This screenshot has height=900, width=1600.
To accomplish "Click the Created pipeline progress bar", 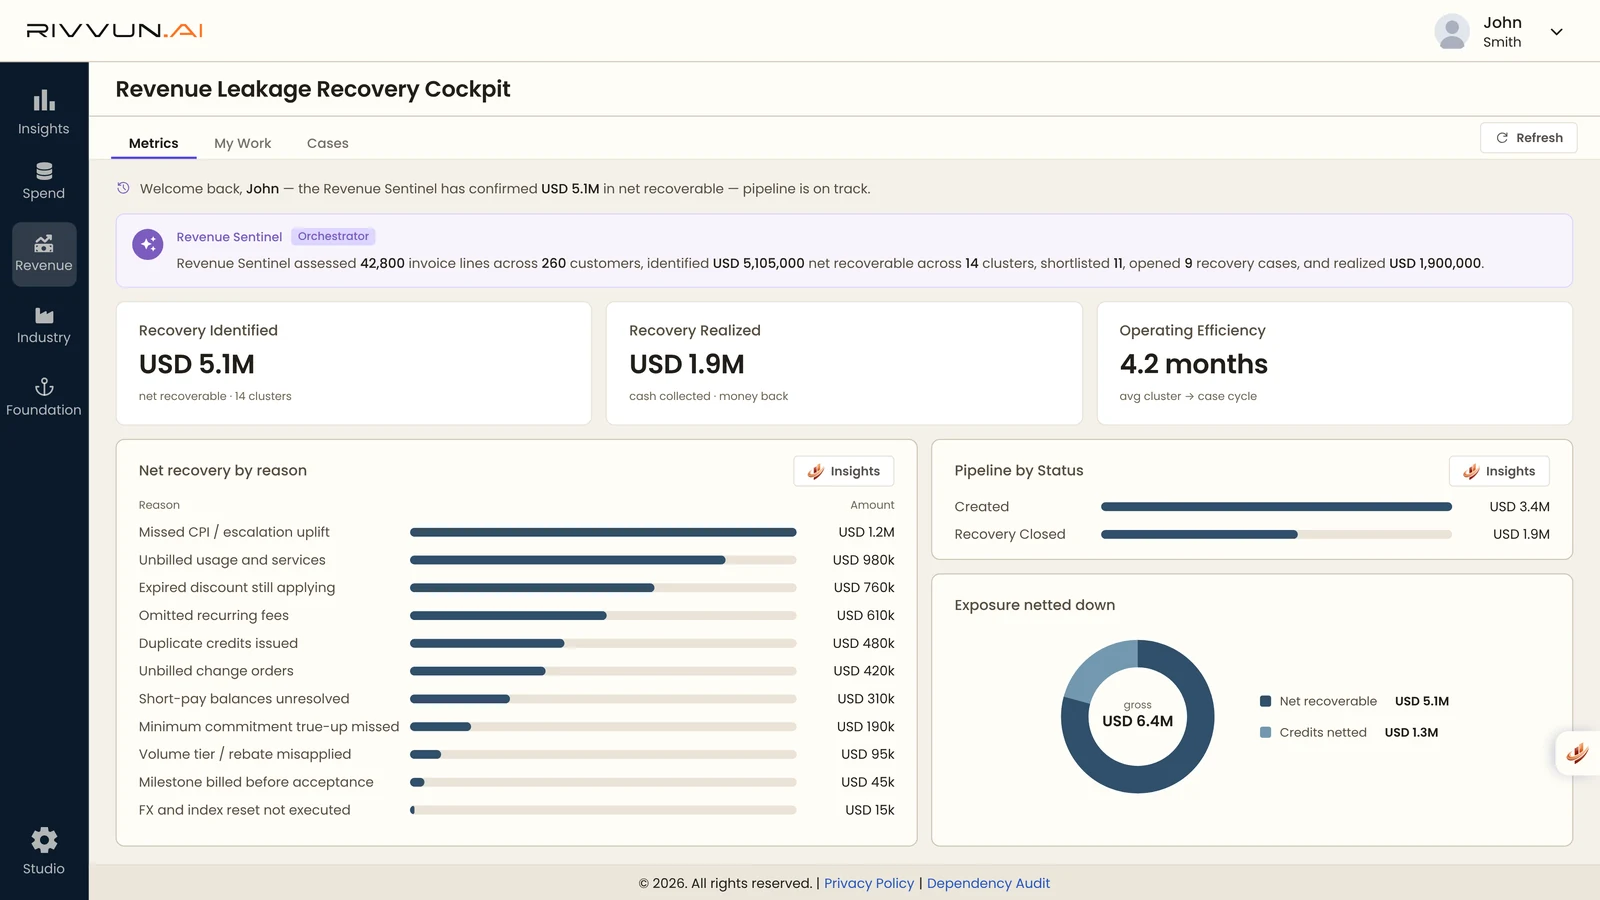I will tap(1276, 507).
